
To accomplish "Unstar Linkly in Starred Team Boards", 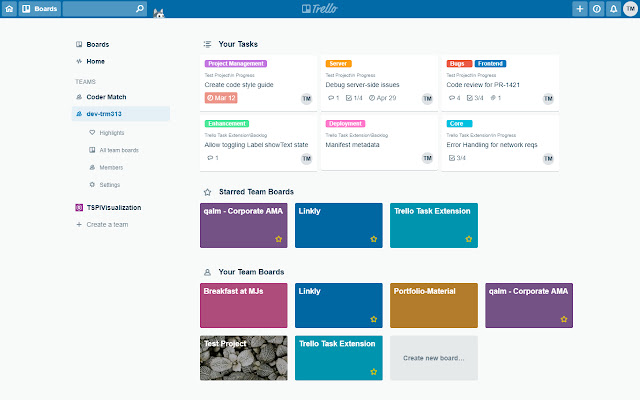I will pyautogui.click(x=373, y=239).
